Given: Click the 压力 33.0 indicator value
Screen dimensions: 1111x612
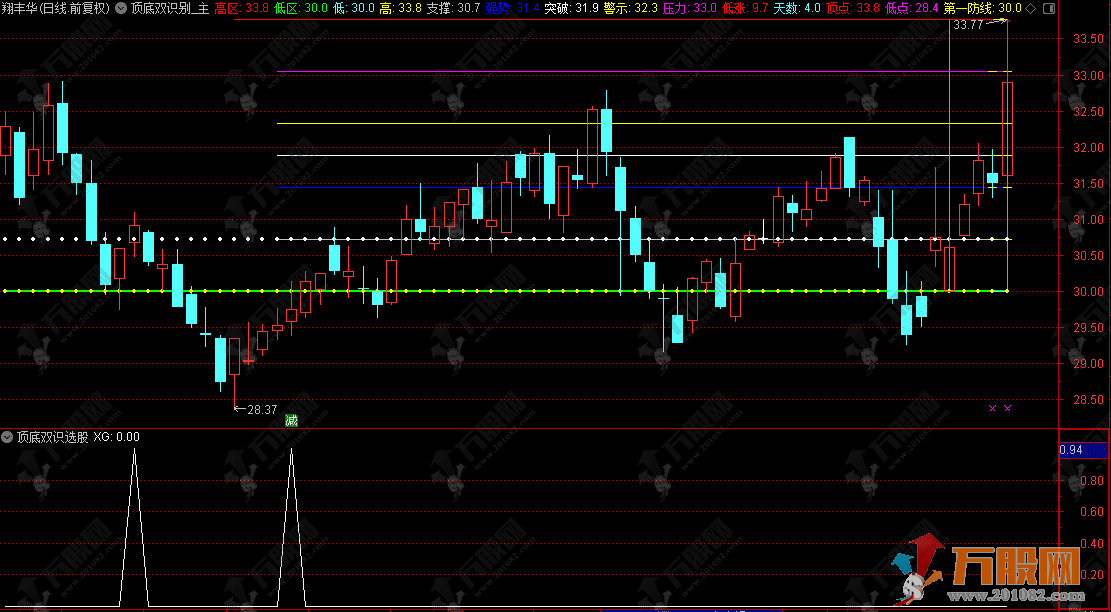Looking at the screenshot, I should coord(689,8).
